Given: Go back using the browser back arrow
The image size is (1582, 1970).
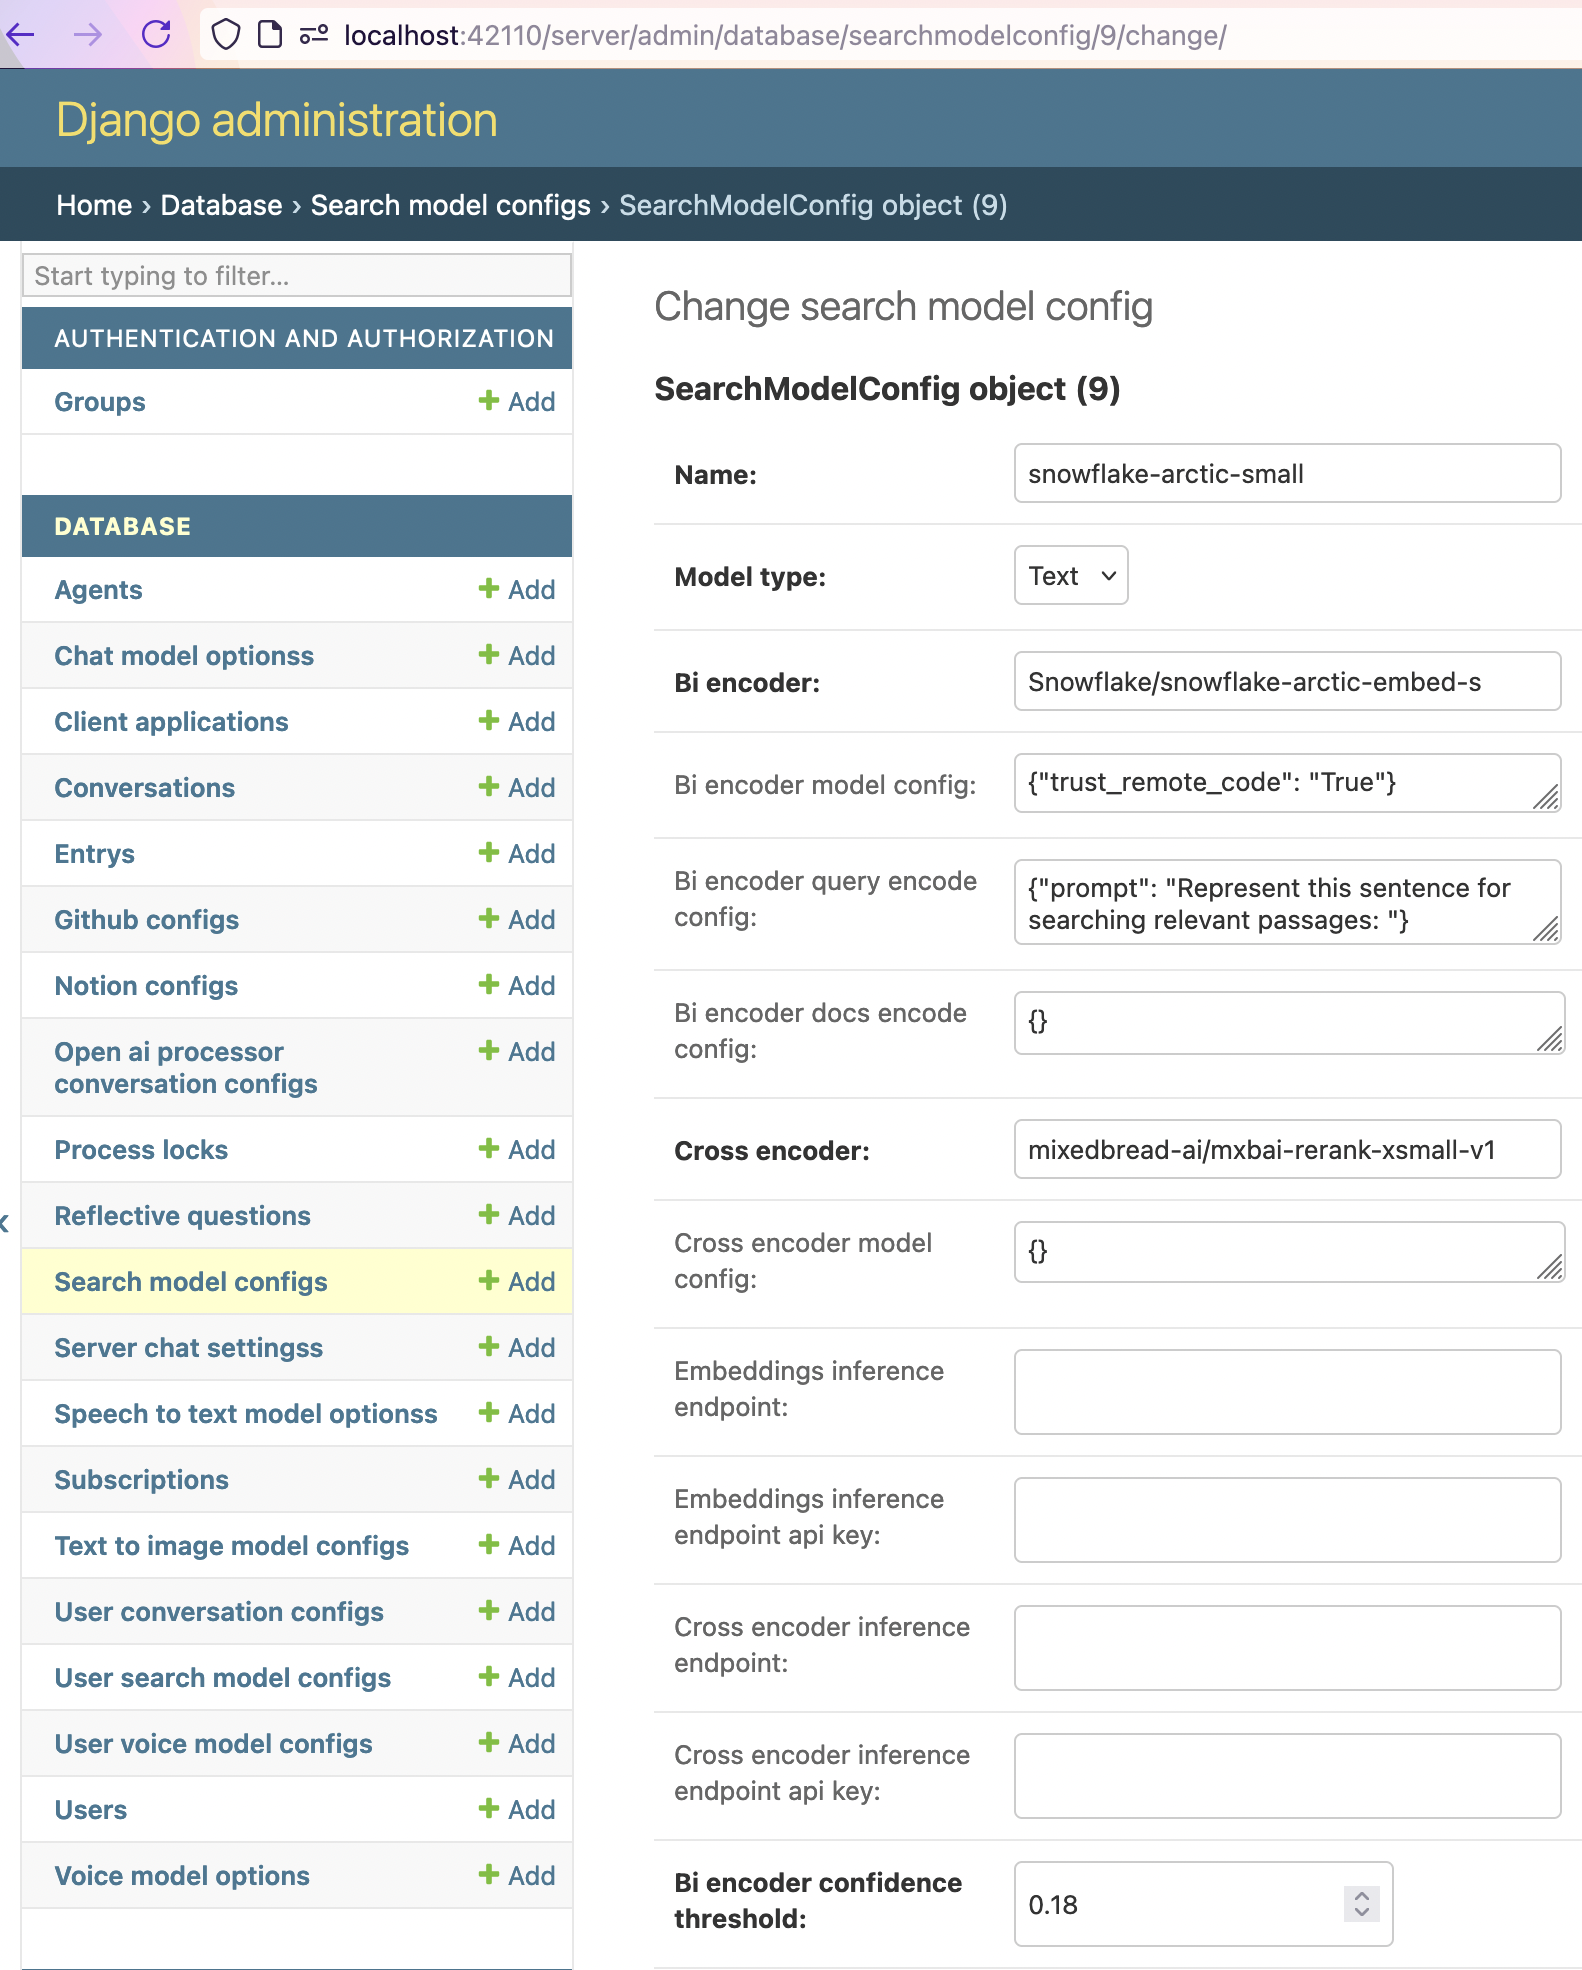Looking at the screenshot, I should (x=21, y=35).
